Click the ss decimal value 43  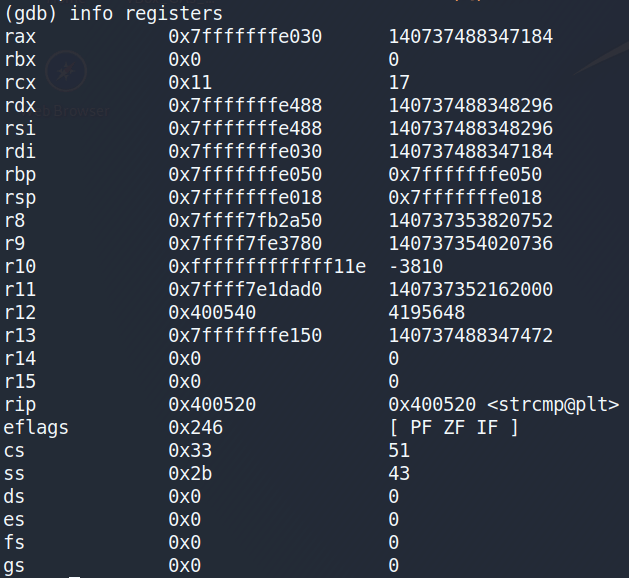(399, 473)
